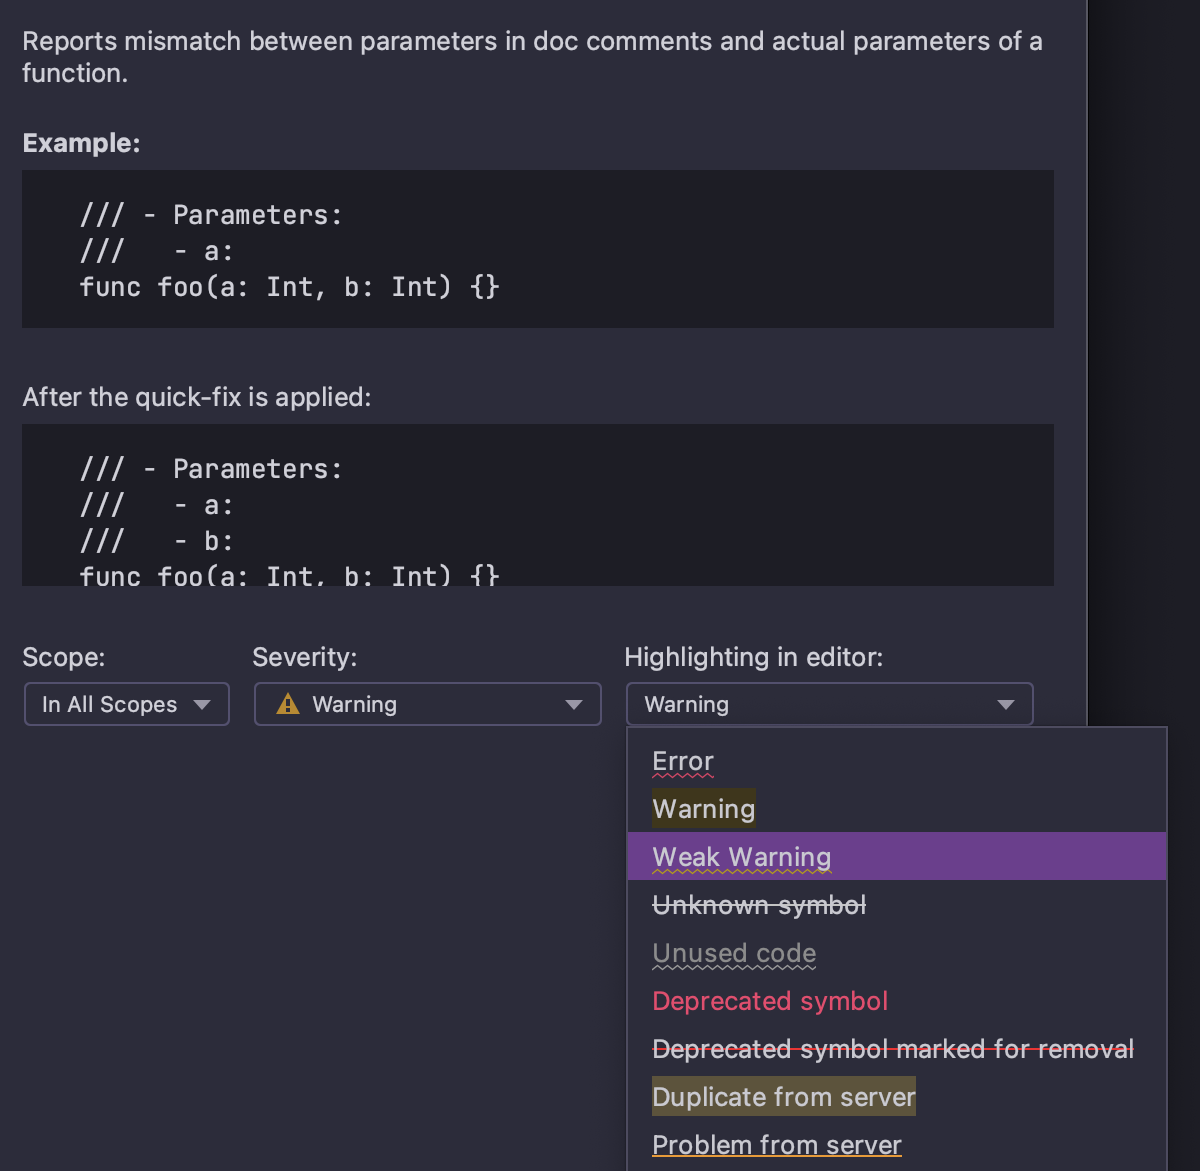
Task: Select Deprecated symbol highlighting
Action: point(769,1001)
